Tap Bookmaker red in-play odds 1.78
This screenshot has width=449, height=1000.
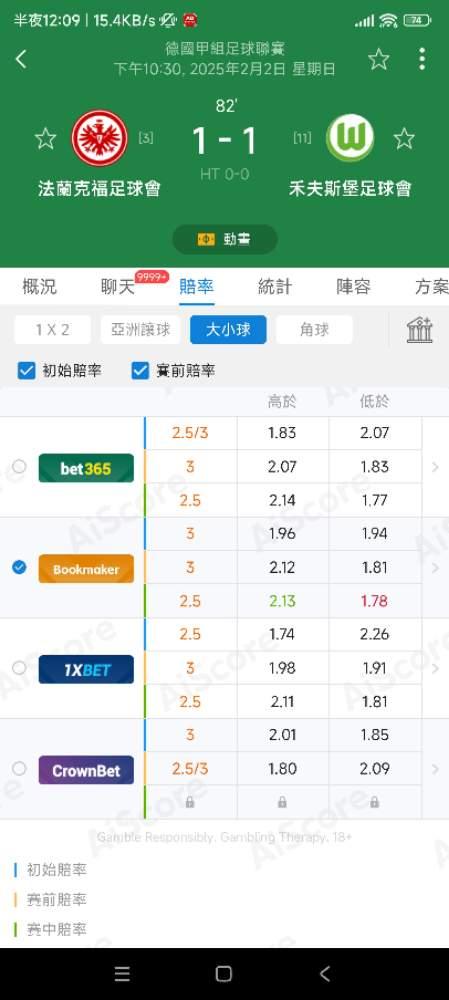pyautogui.click(x=374, y=601)
